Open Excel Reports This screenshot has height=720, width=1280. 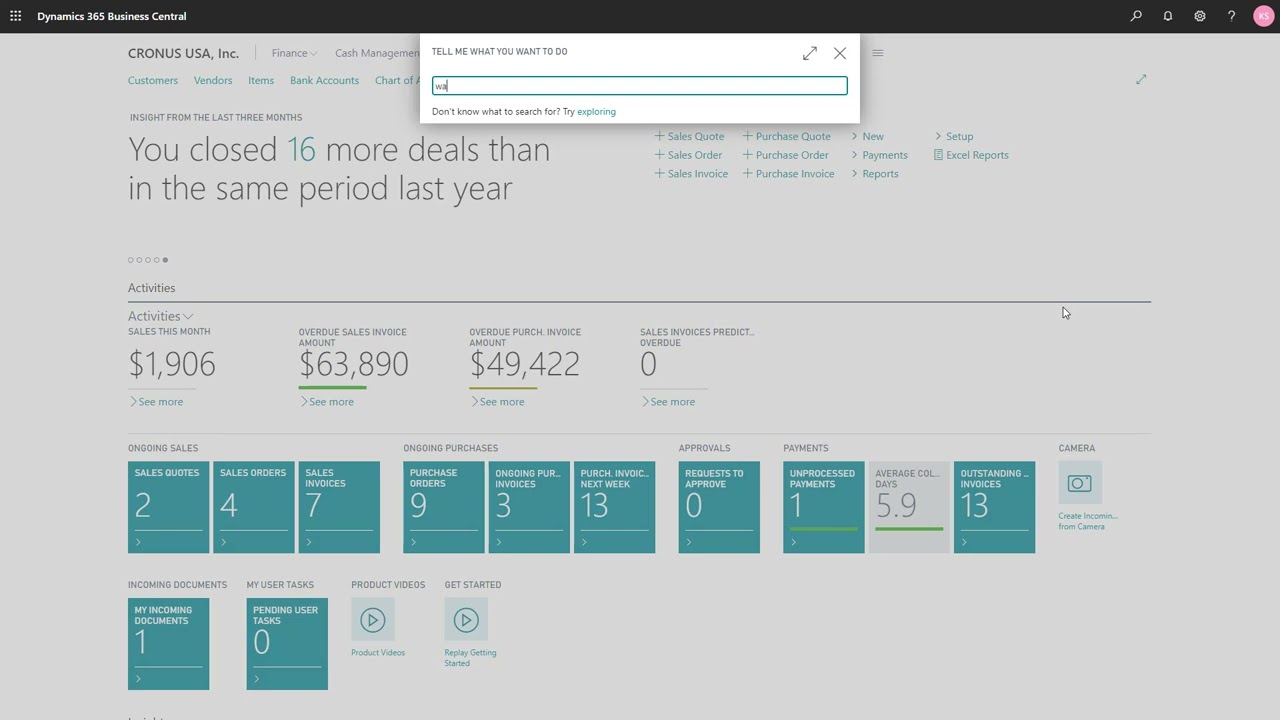(971, 155)
